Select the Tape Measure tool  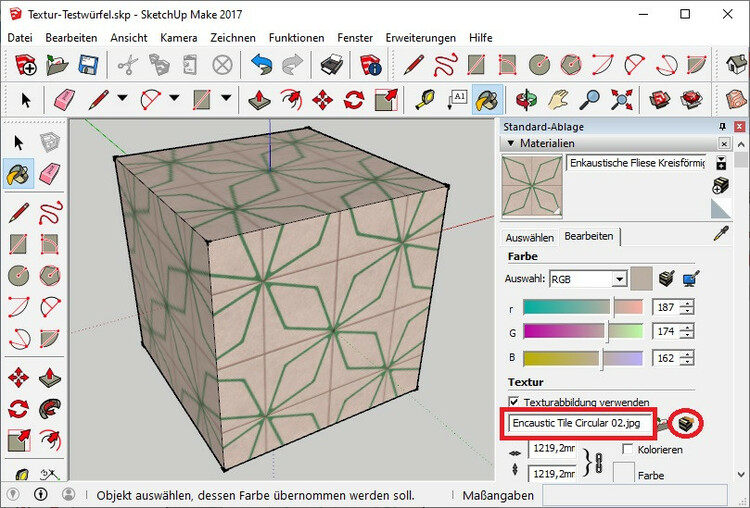pyautogui.click(x=425, y=100)
